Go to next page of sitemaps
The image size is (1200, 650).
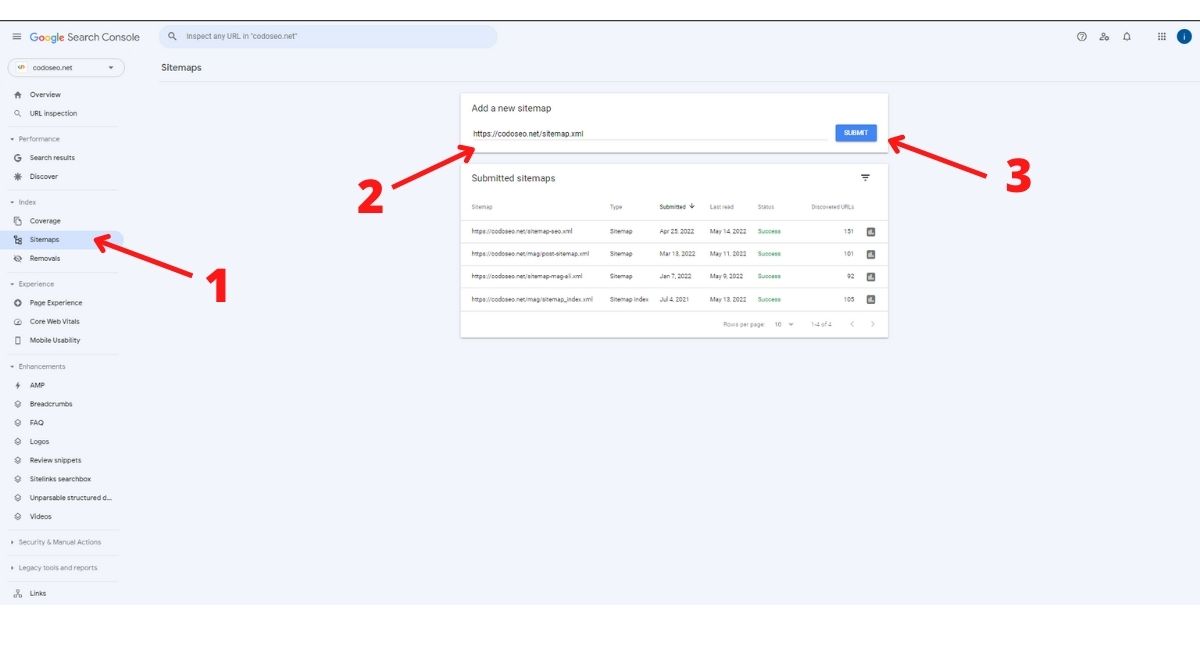[x=873, y=324]
